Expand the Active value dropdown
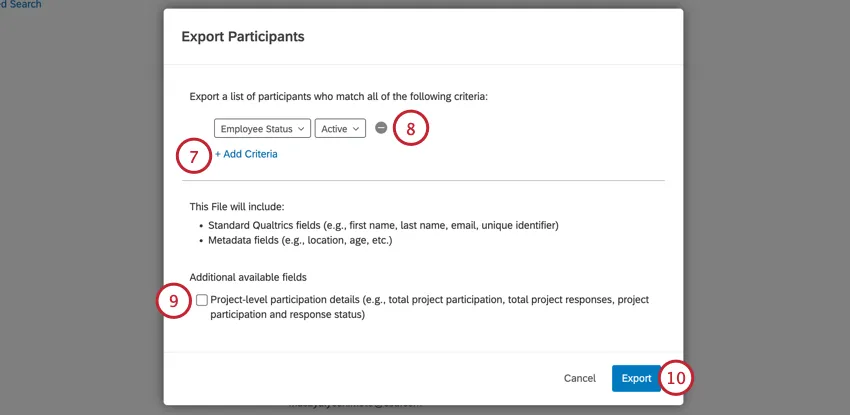 [340, 129]
